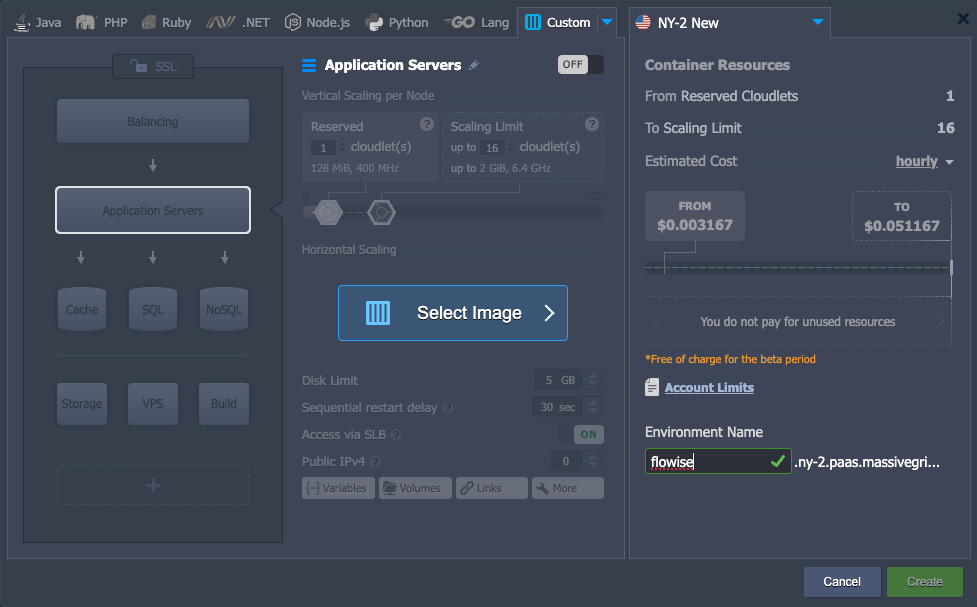
Task: Open the Links settings
Action: [492, 488]
